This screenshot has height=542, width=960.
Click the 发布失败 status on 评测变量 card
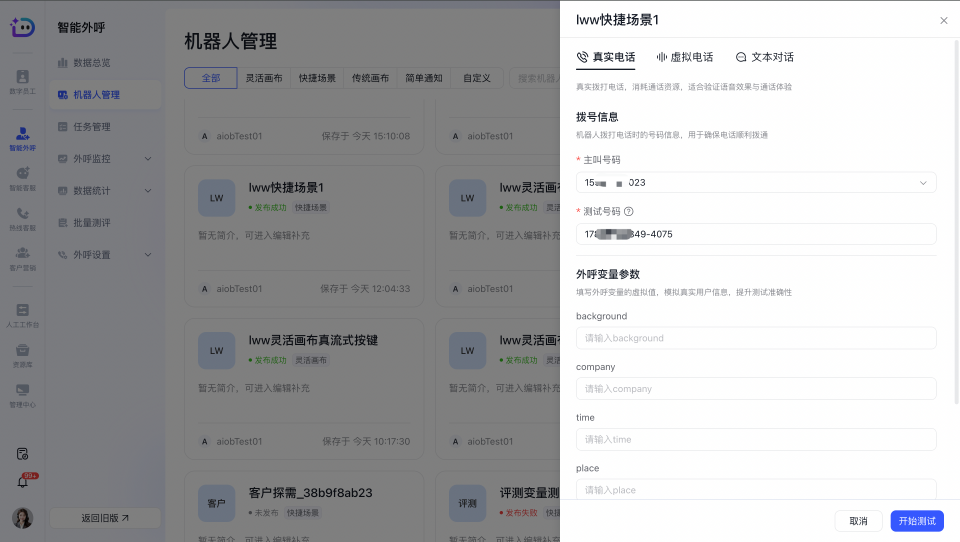[x=519, y=513]
